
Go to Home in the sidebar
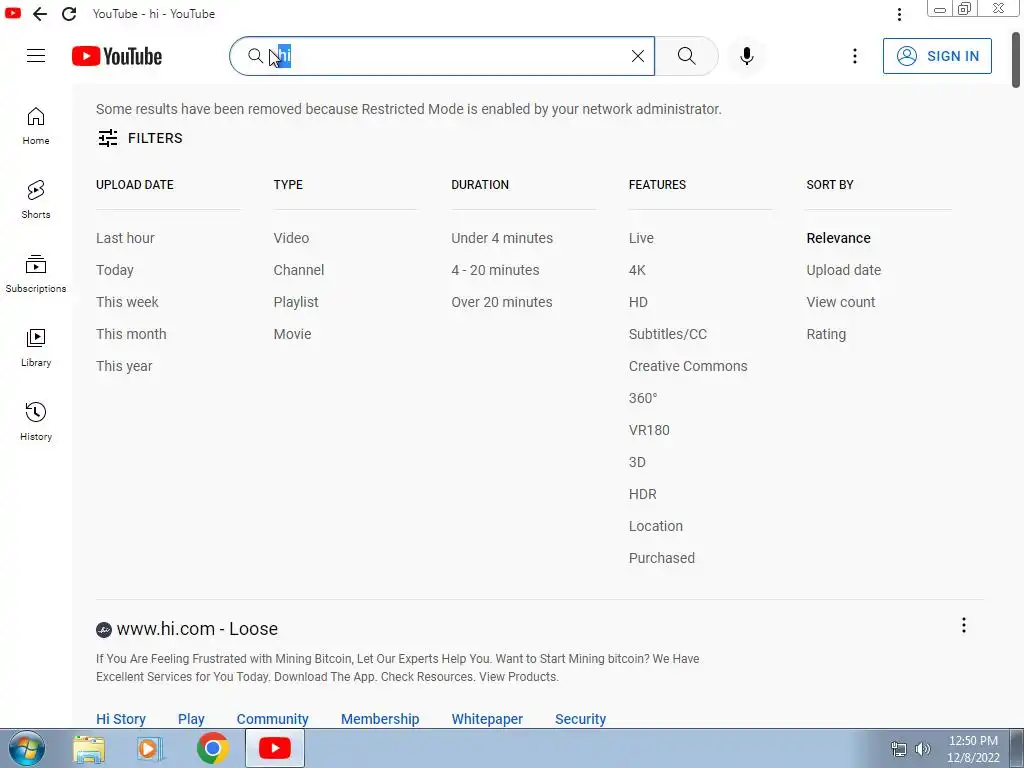(x=36, y=126)
